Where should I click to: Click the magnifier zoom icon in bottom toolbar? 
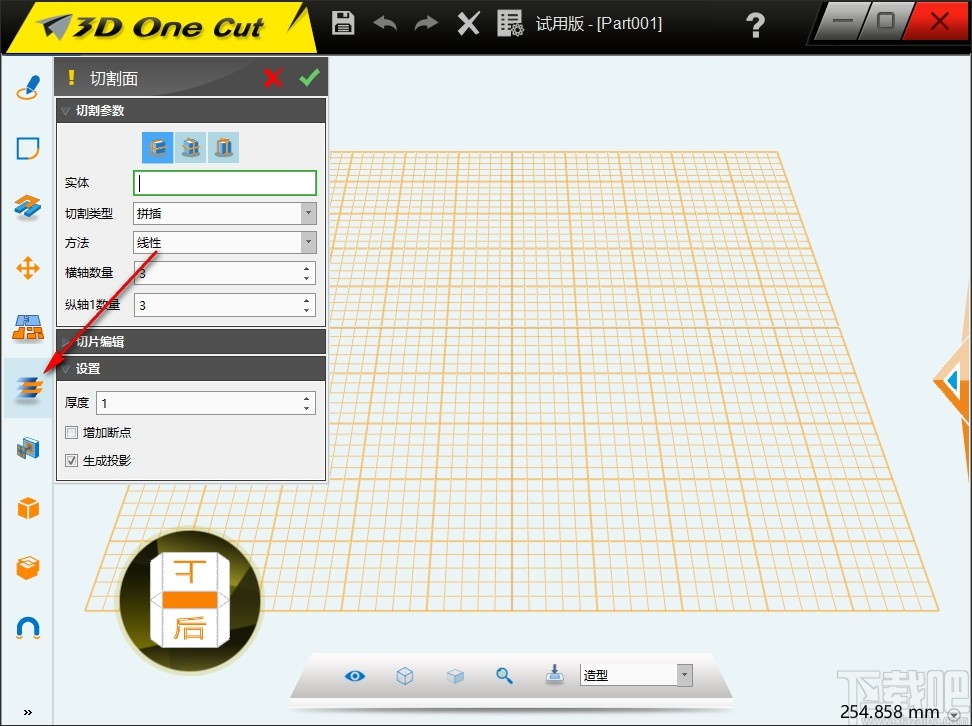pyautogui.click(x=505, y=676)
